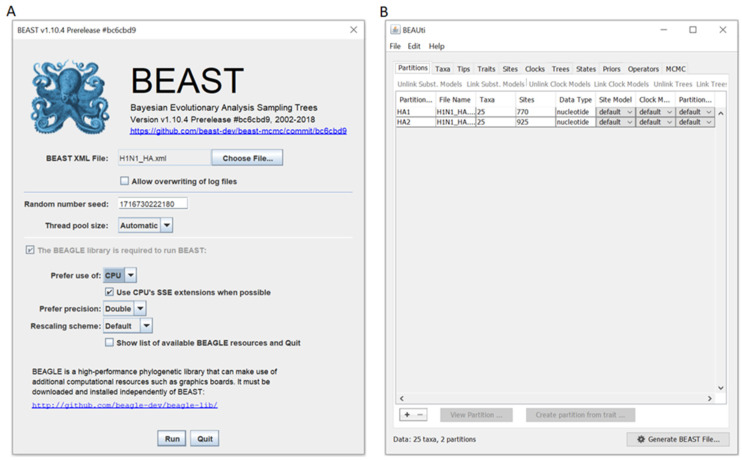
Task: Switch to the Operators tab
Action: pyautogui.click(x=643, y=69)
